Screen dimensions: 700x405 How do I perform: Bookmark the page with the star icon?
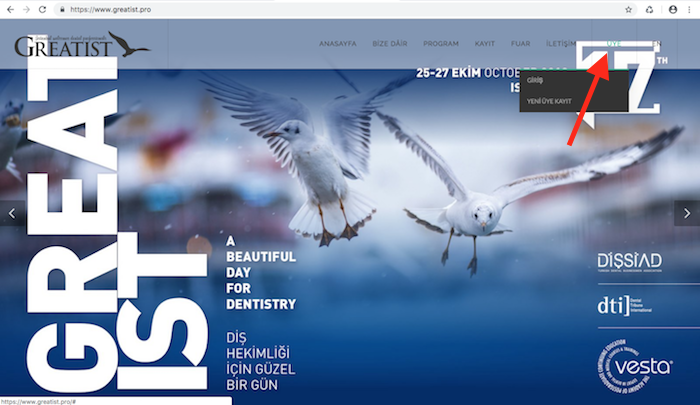[x=629, y=9]
